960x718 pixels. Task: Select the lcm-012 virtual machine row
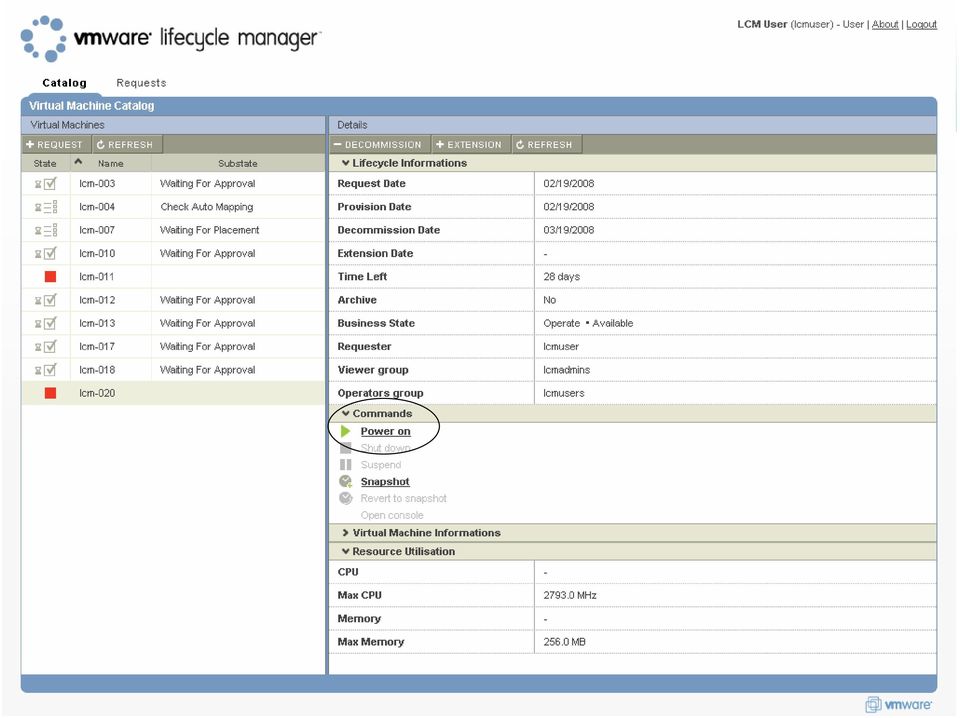173,300
